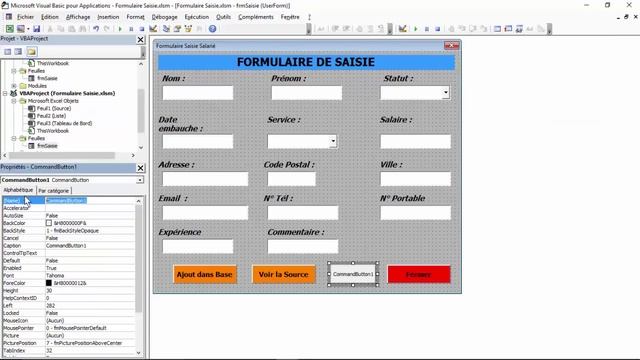
Task: Click the BackColor swatch in properties
Action: [49, 223]
